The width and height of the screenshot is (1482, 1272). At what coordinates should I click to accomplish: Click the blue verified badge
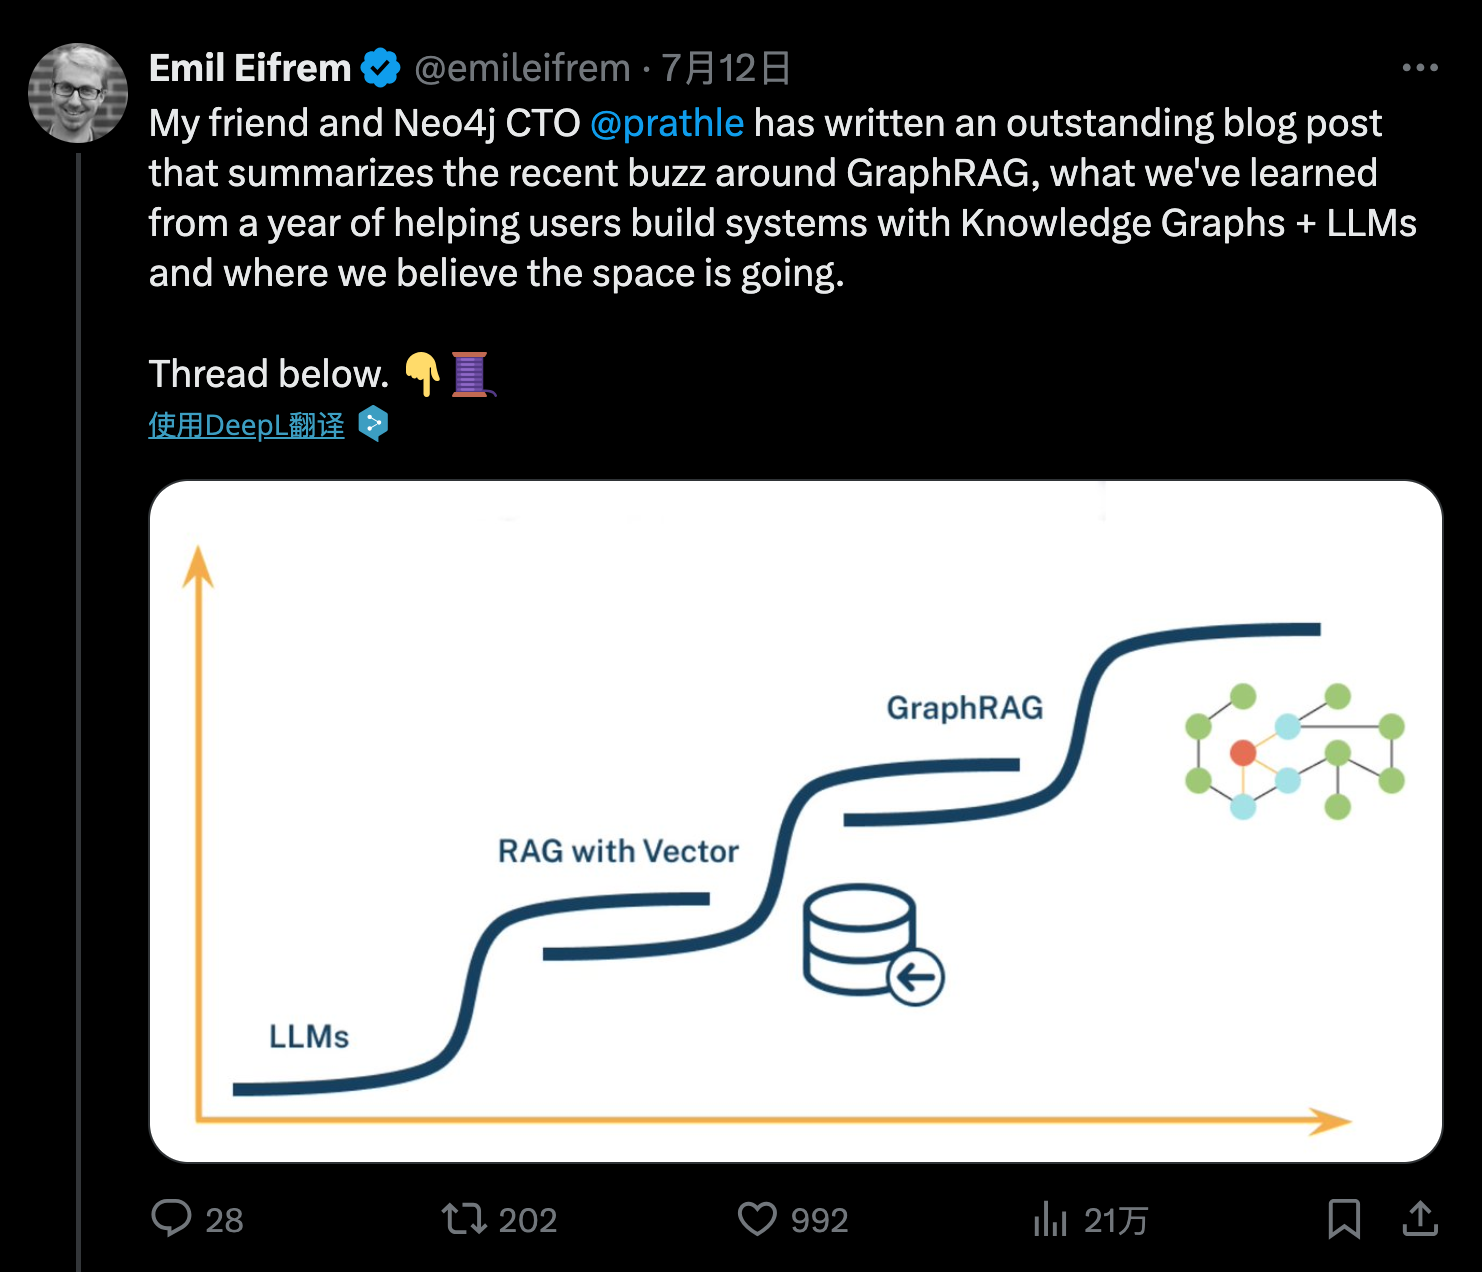pos(380,68)
